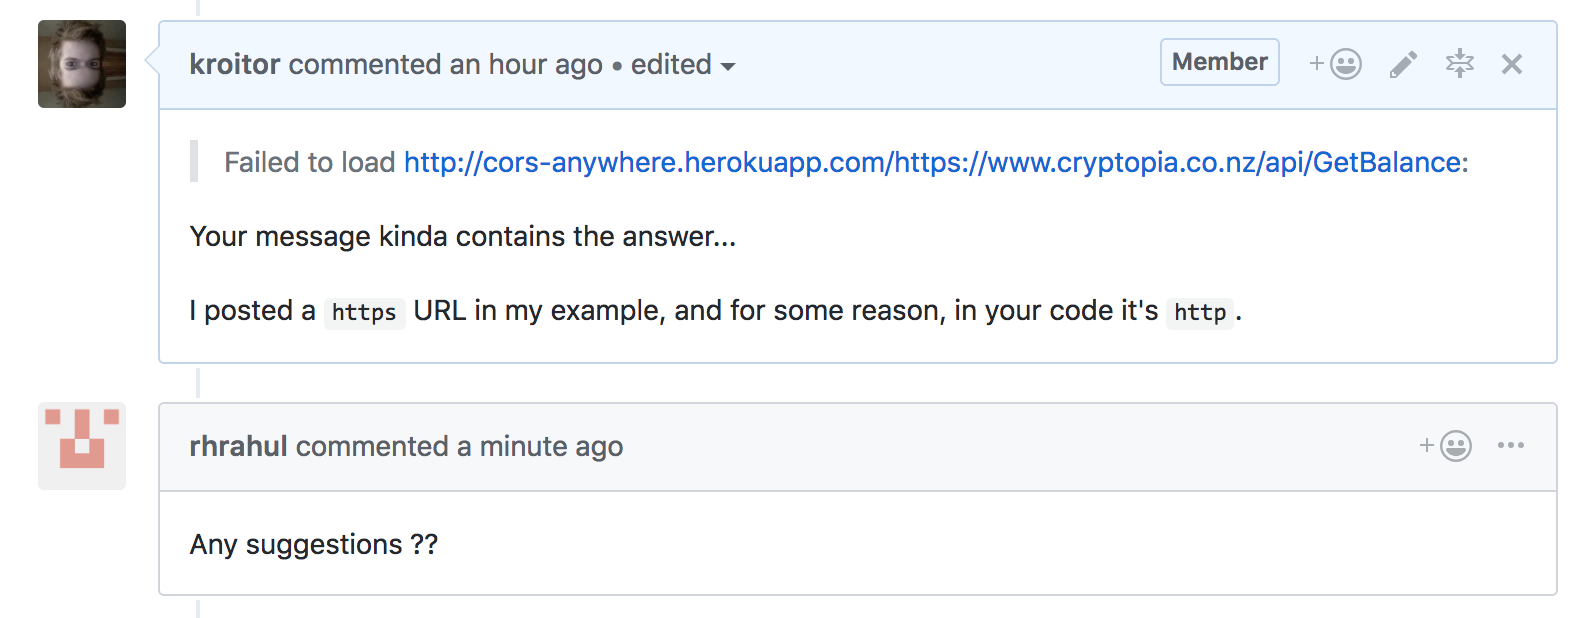Expand the edited history dropdown on kroitor's comment

click(x=731, y=66)
